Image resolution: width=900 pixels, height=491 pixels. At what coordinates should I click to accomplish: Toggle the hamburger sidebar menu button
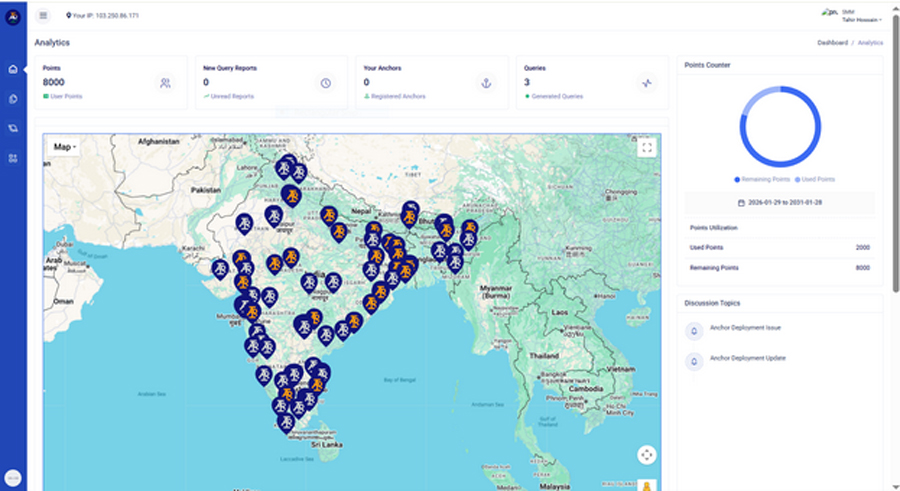(x=43, y=15)
